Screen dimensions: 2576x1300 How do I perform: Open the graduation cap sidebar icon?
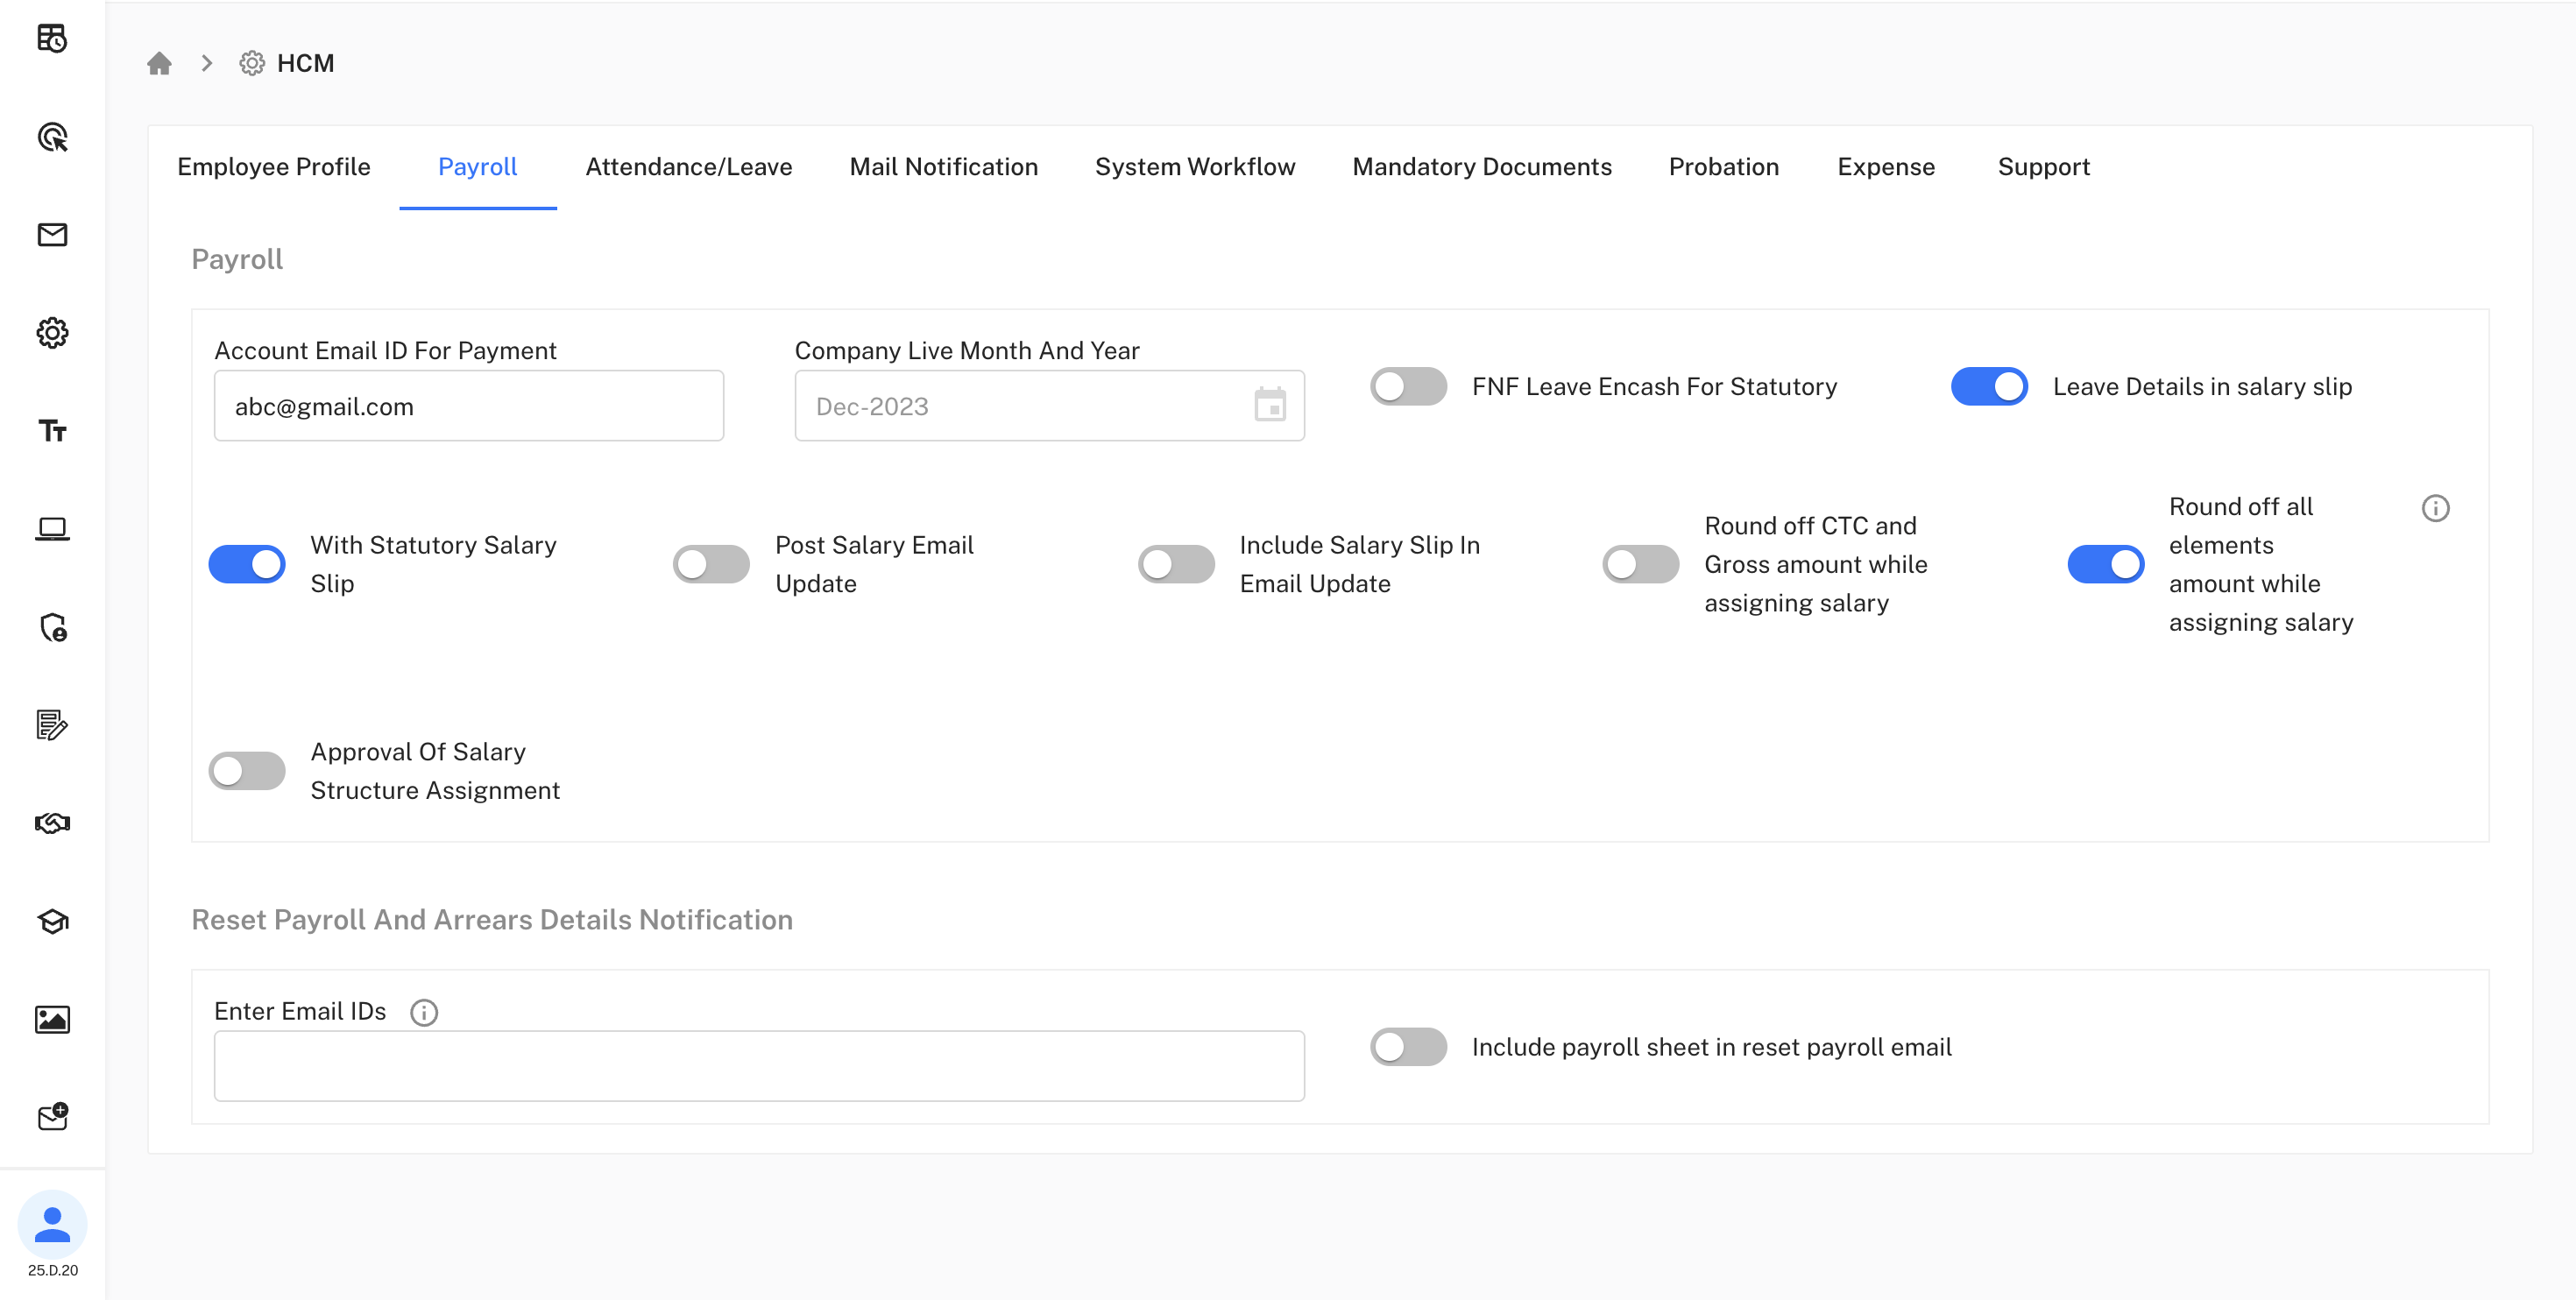[52, 920]
